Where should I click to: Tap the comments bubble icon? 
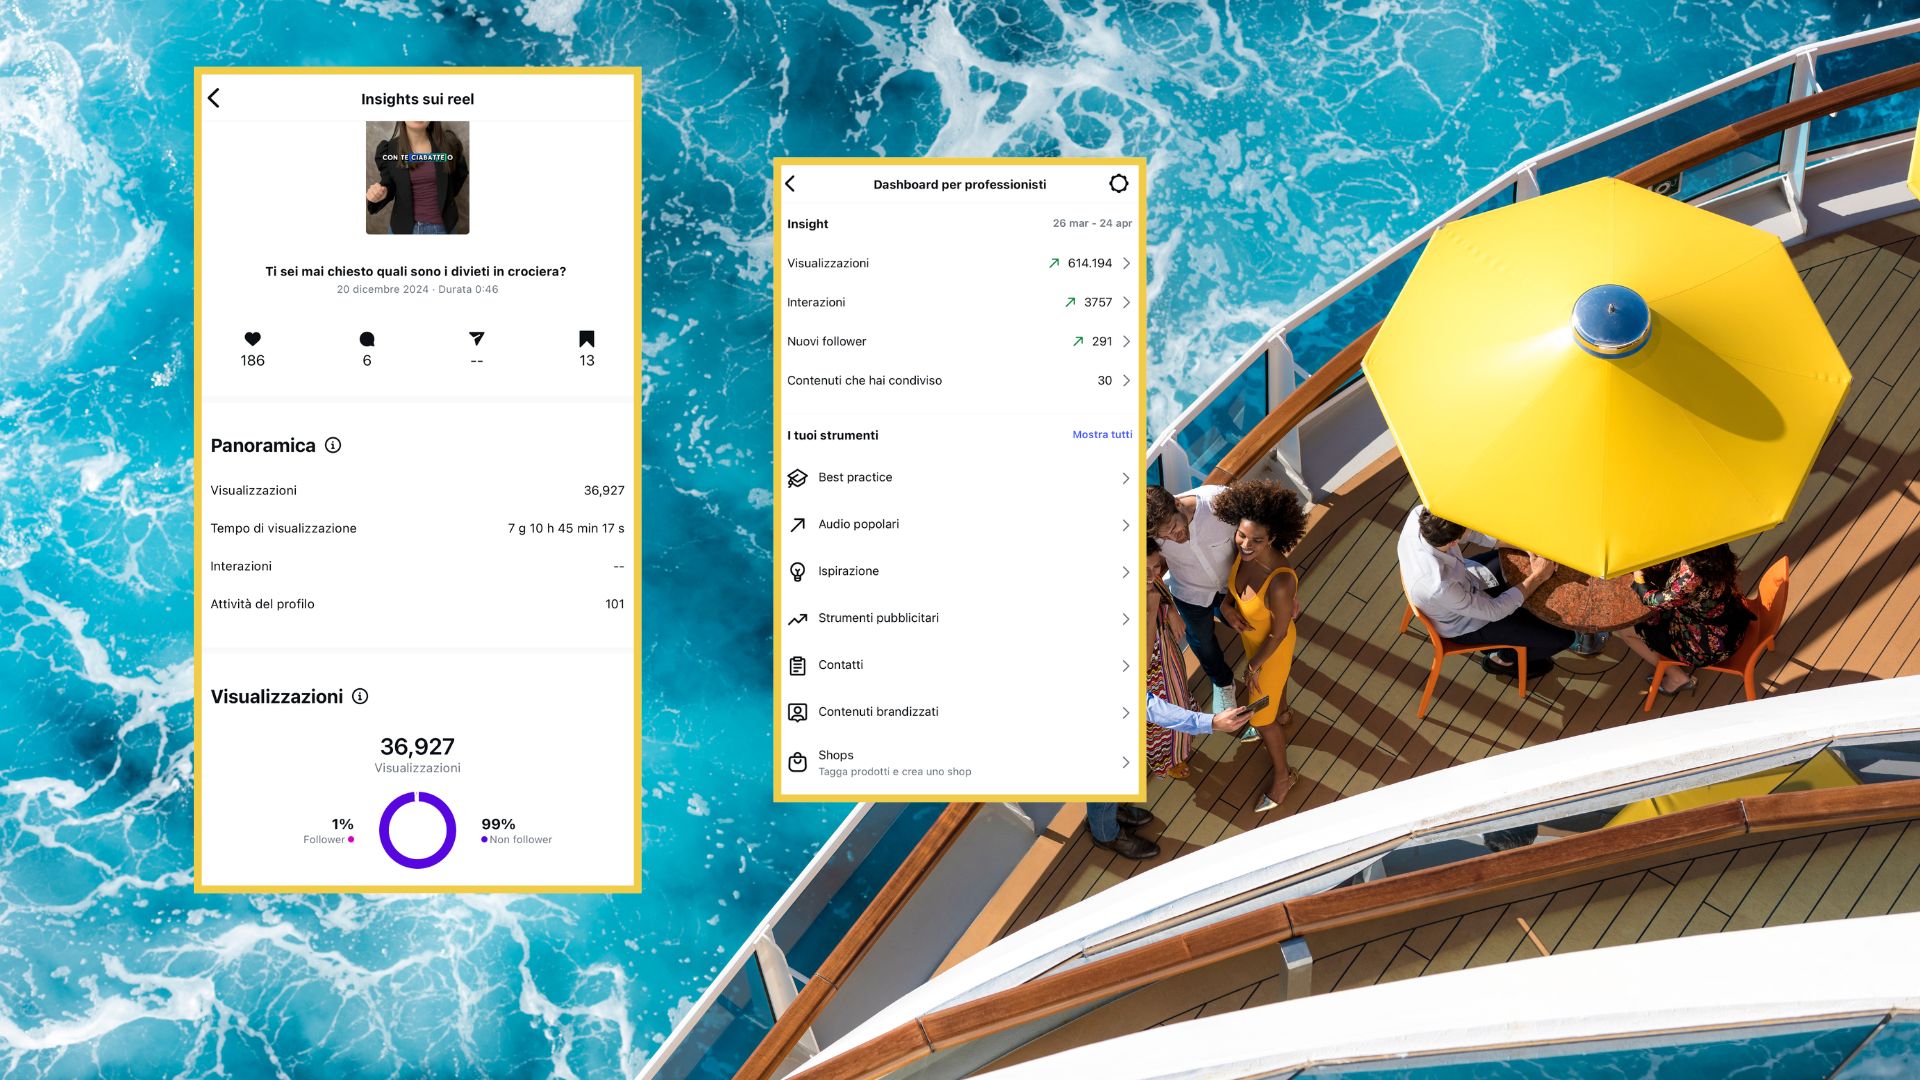pos(367,339)
